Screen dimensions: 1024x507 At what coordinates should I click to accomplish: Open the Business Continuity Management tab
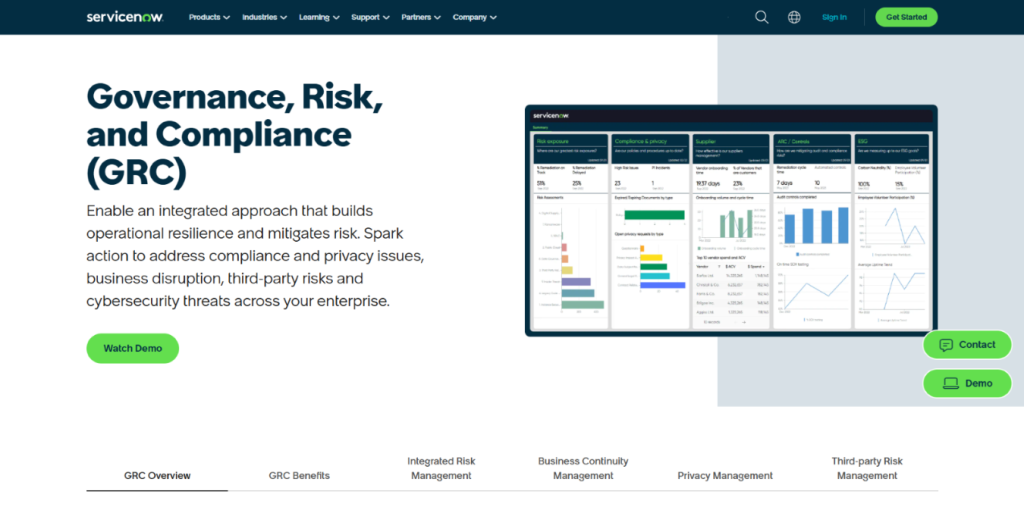(583, 468)
